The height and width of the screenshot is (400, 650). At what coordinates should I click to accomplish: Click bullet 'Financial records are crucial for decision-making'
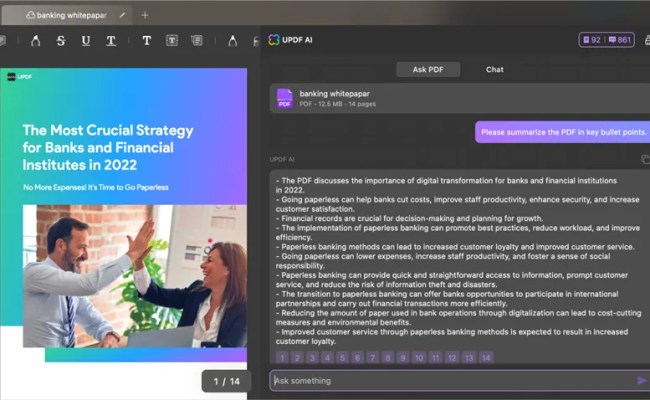(x=409, y=218)
